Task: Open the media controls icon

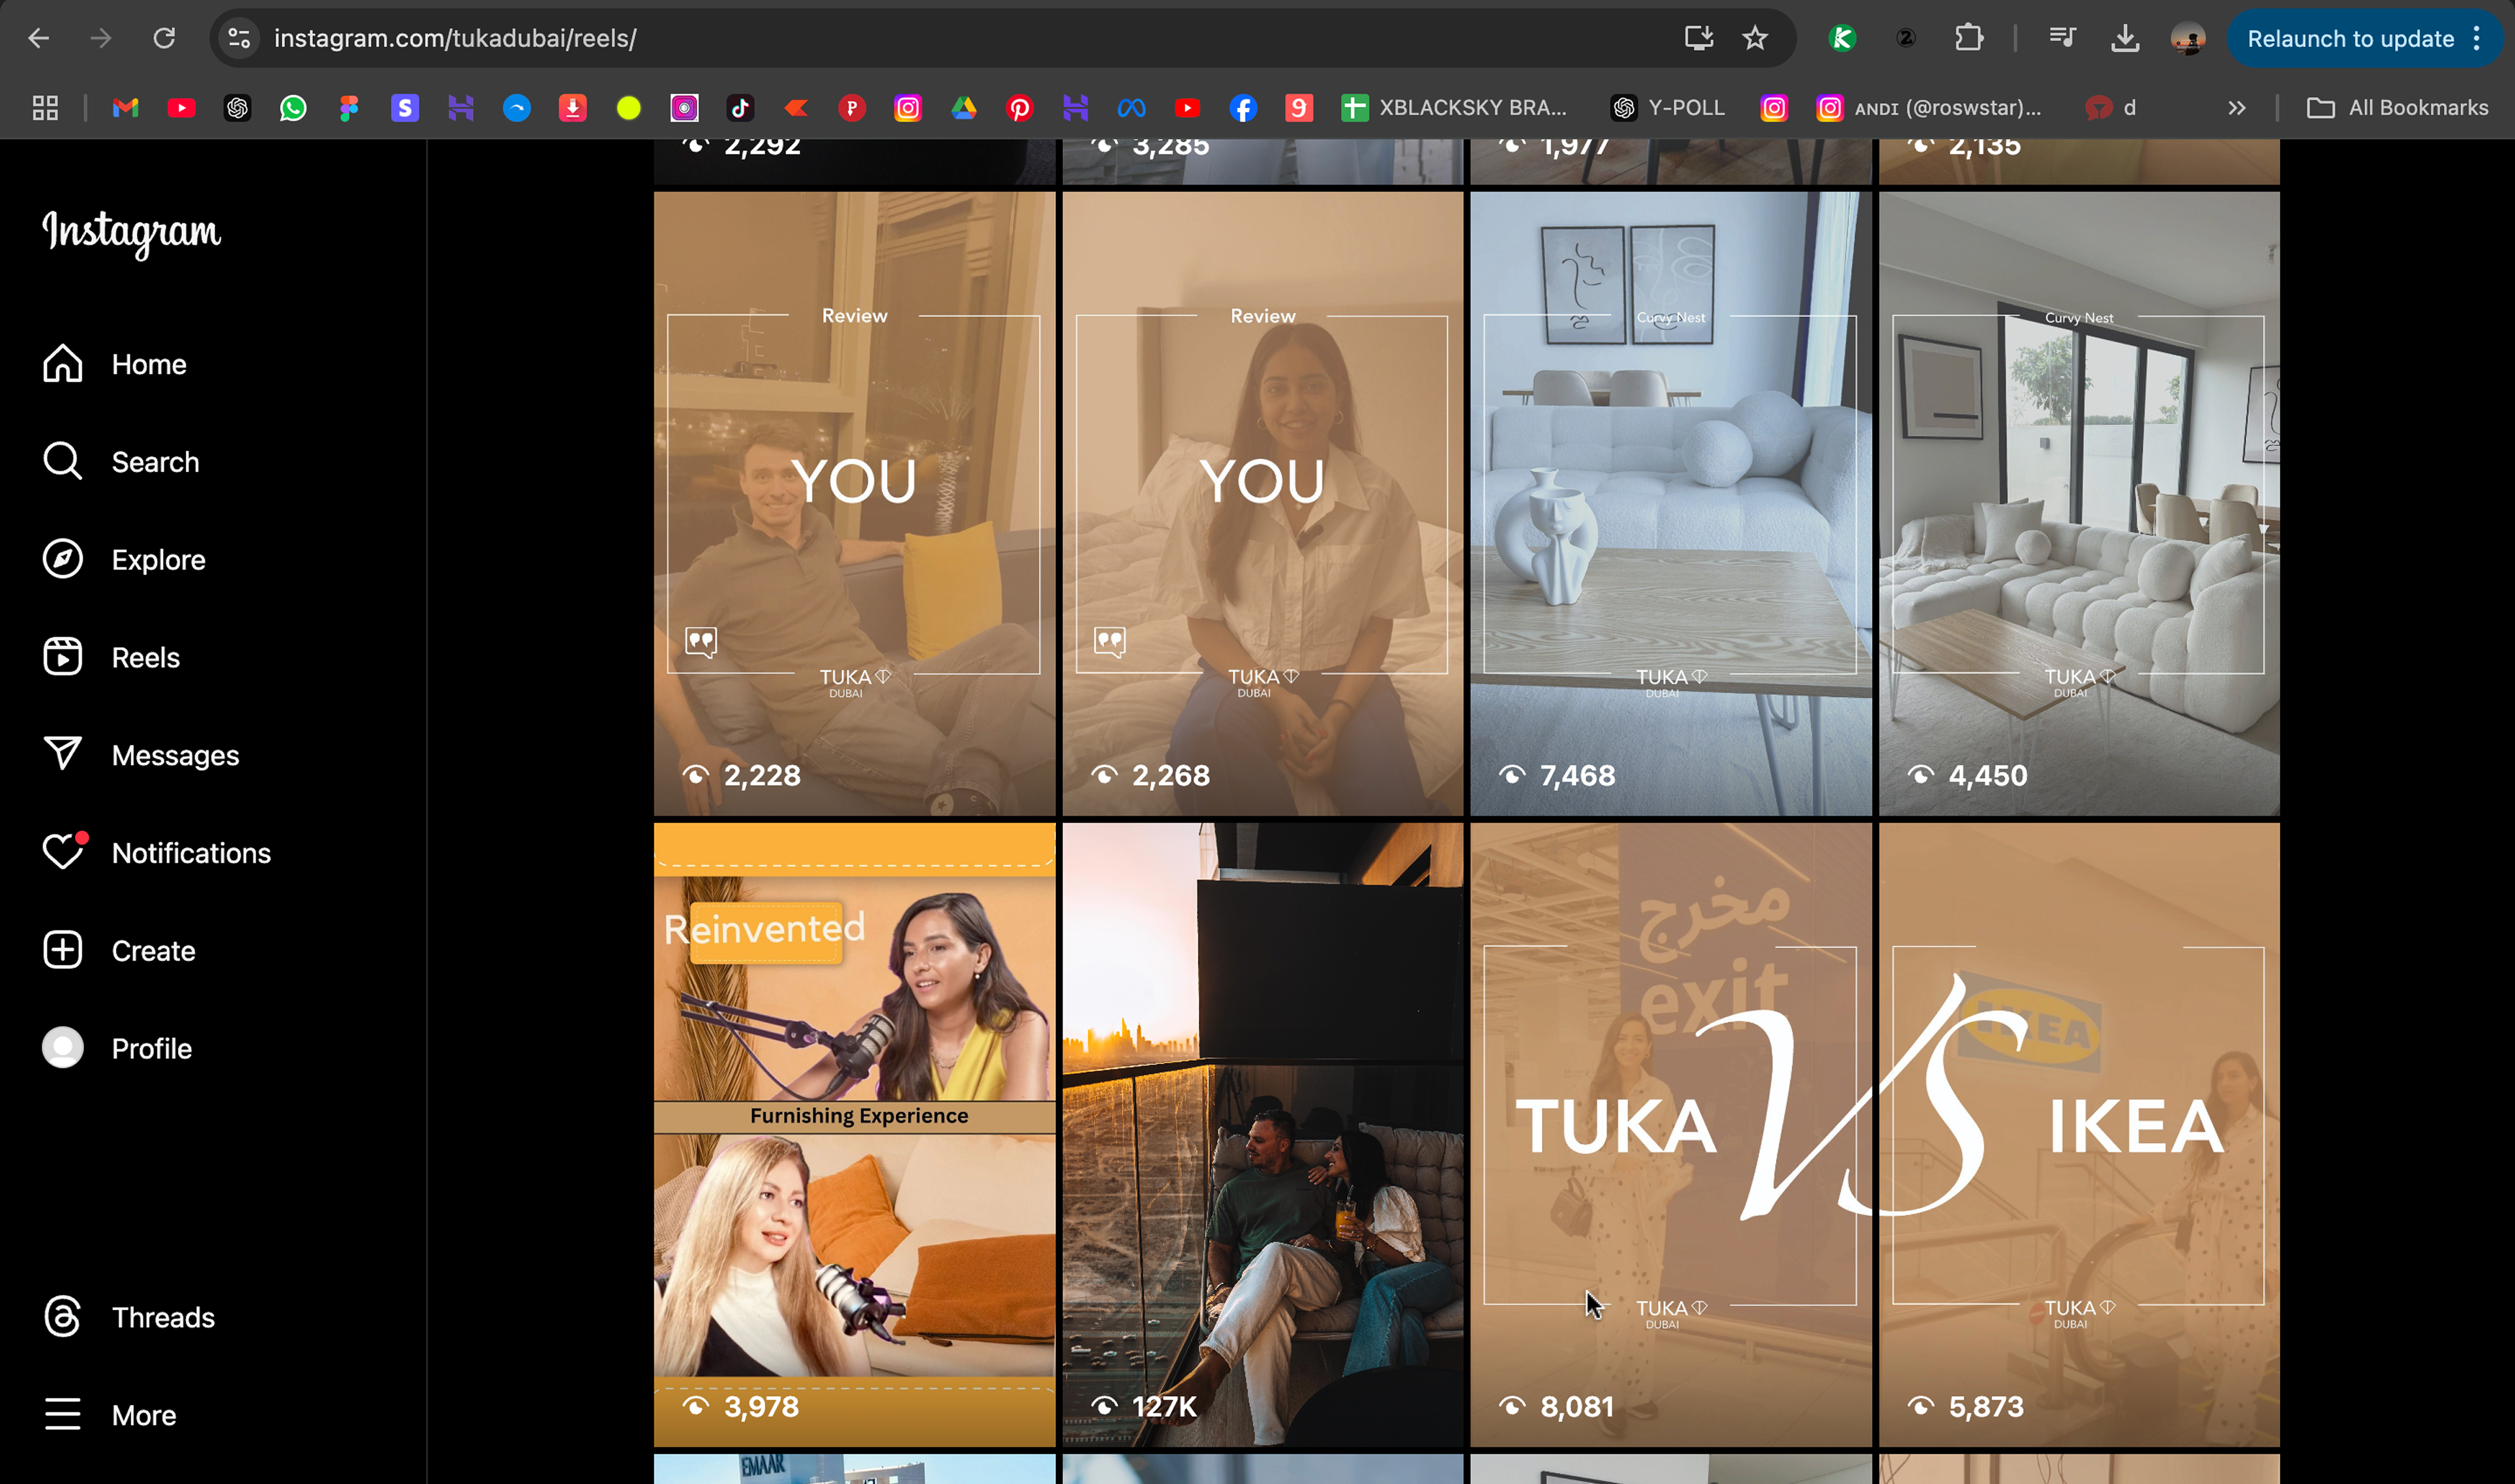Action: [x=2062, y=39]
